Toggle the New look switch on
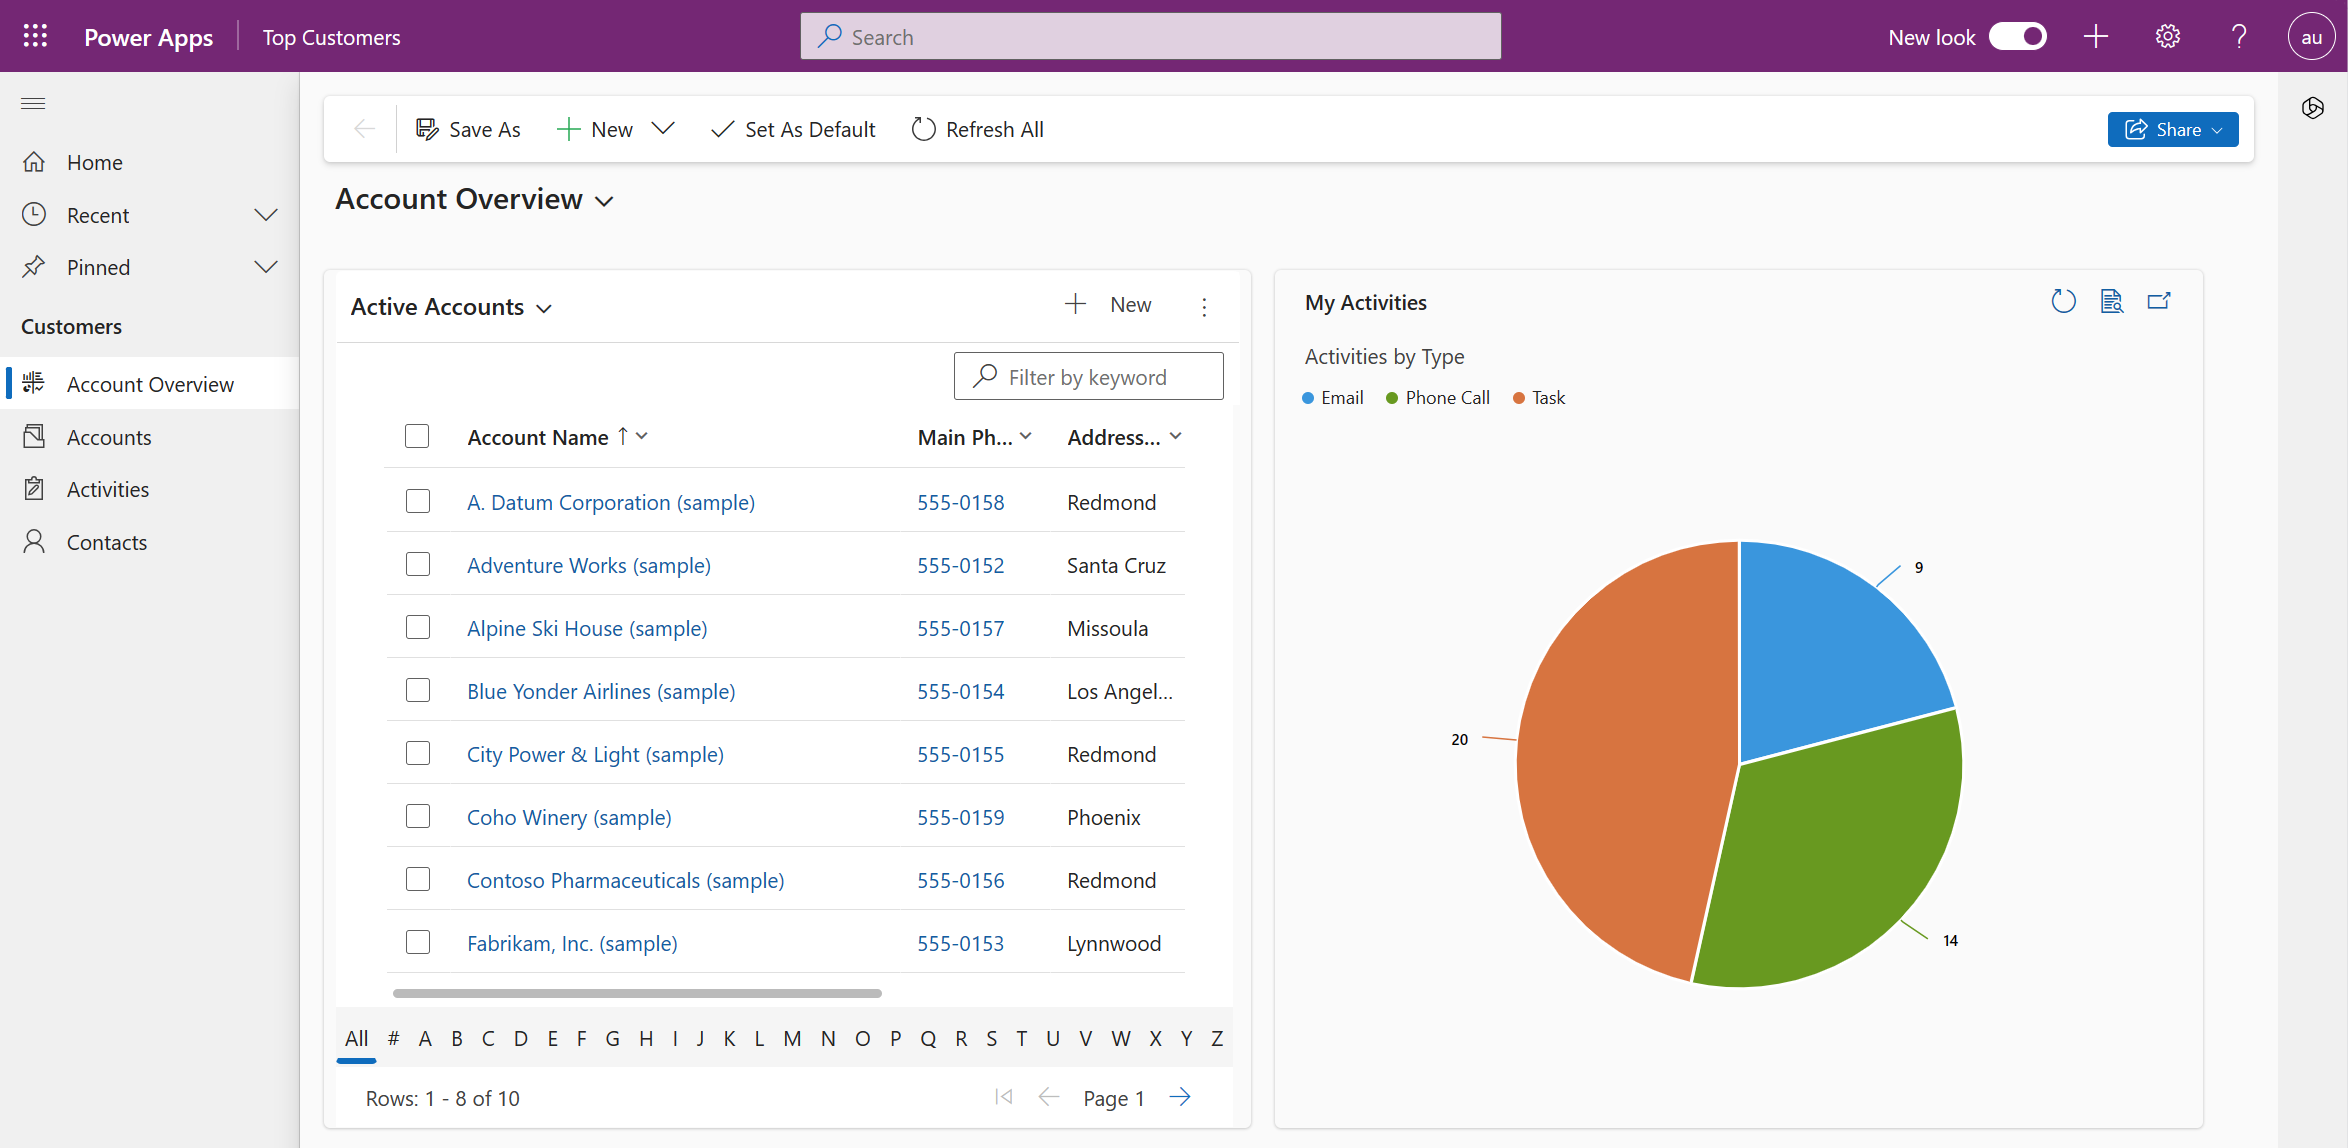 click(x=2022, y=36)
